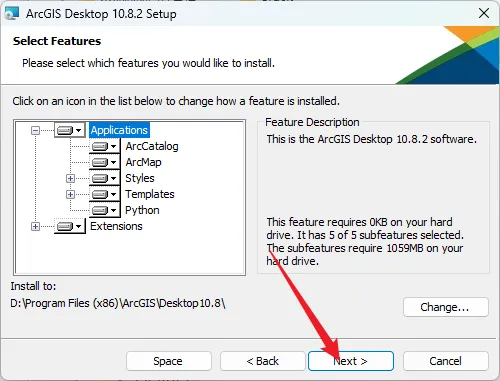Open the ArcCatalog feature install dropdown icon
This screenshot has width=500, height=381.
(x=104, y=146)
